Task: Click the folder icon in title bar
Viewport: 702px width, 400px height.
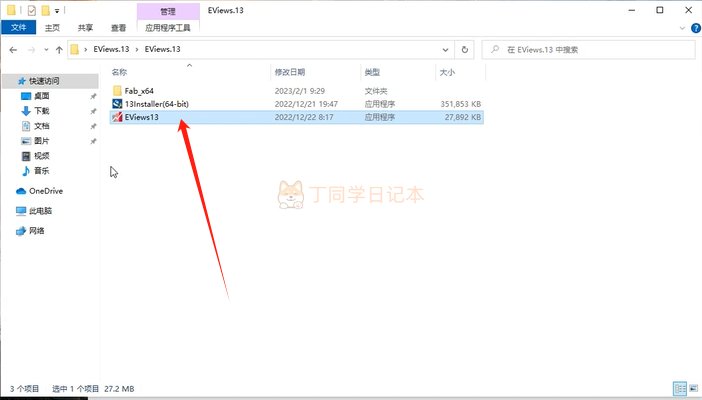Action: click(11, 10)
